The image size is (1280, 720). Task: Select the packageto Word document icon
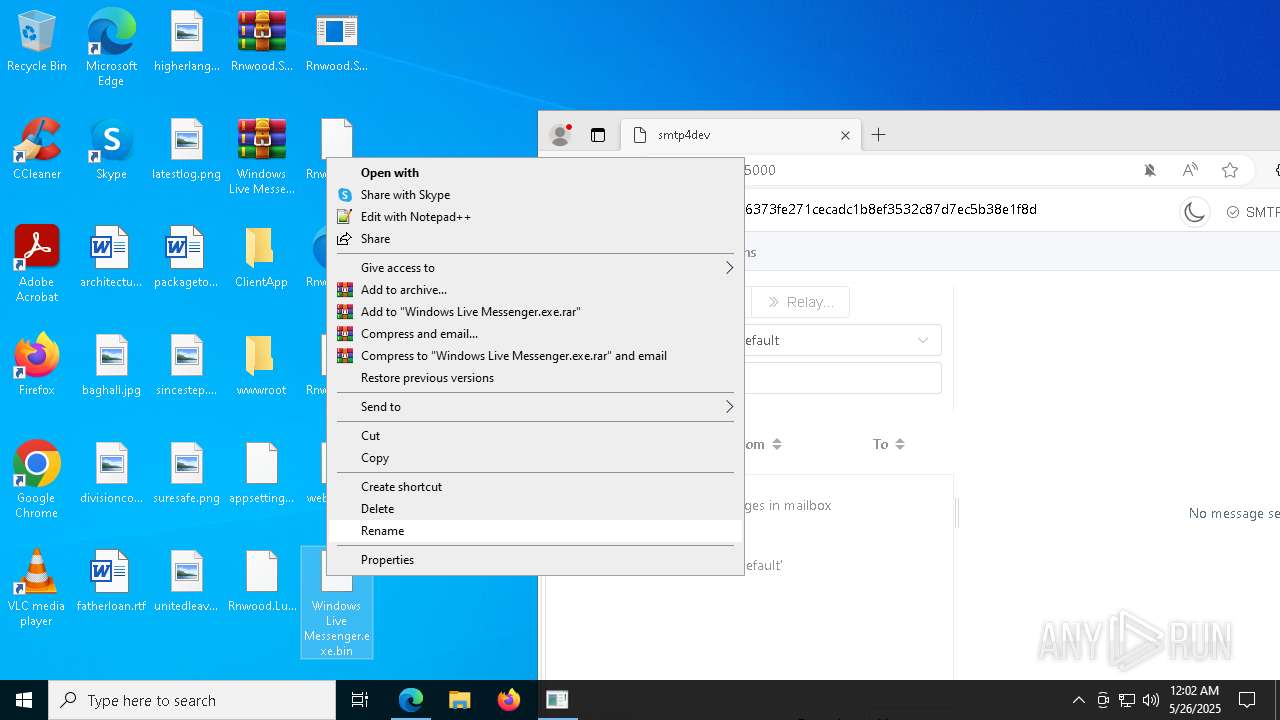tap(187, 258)
